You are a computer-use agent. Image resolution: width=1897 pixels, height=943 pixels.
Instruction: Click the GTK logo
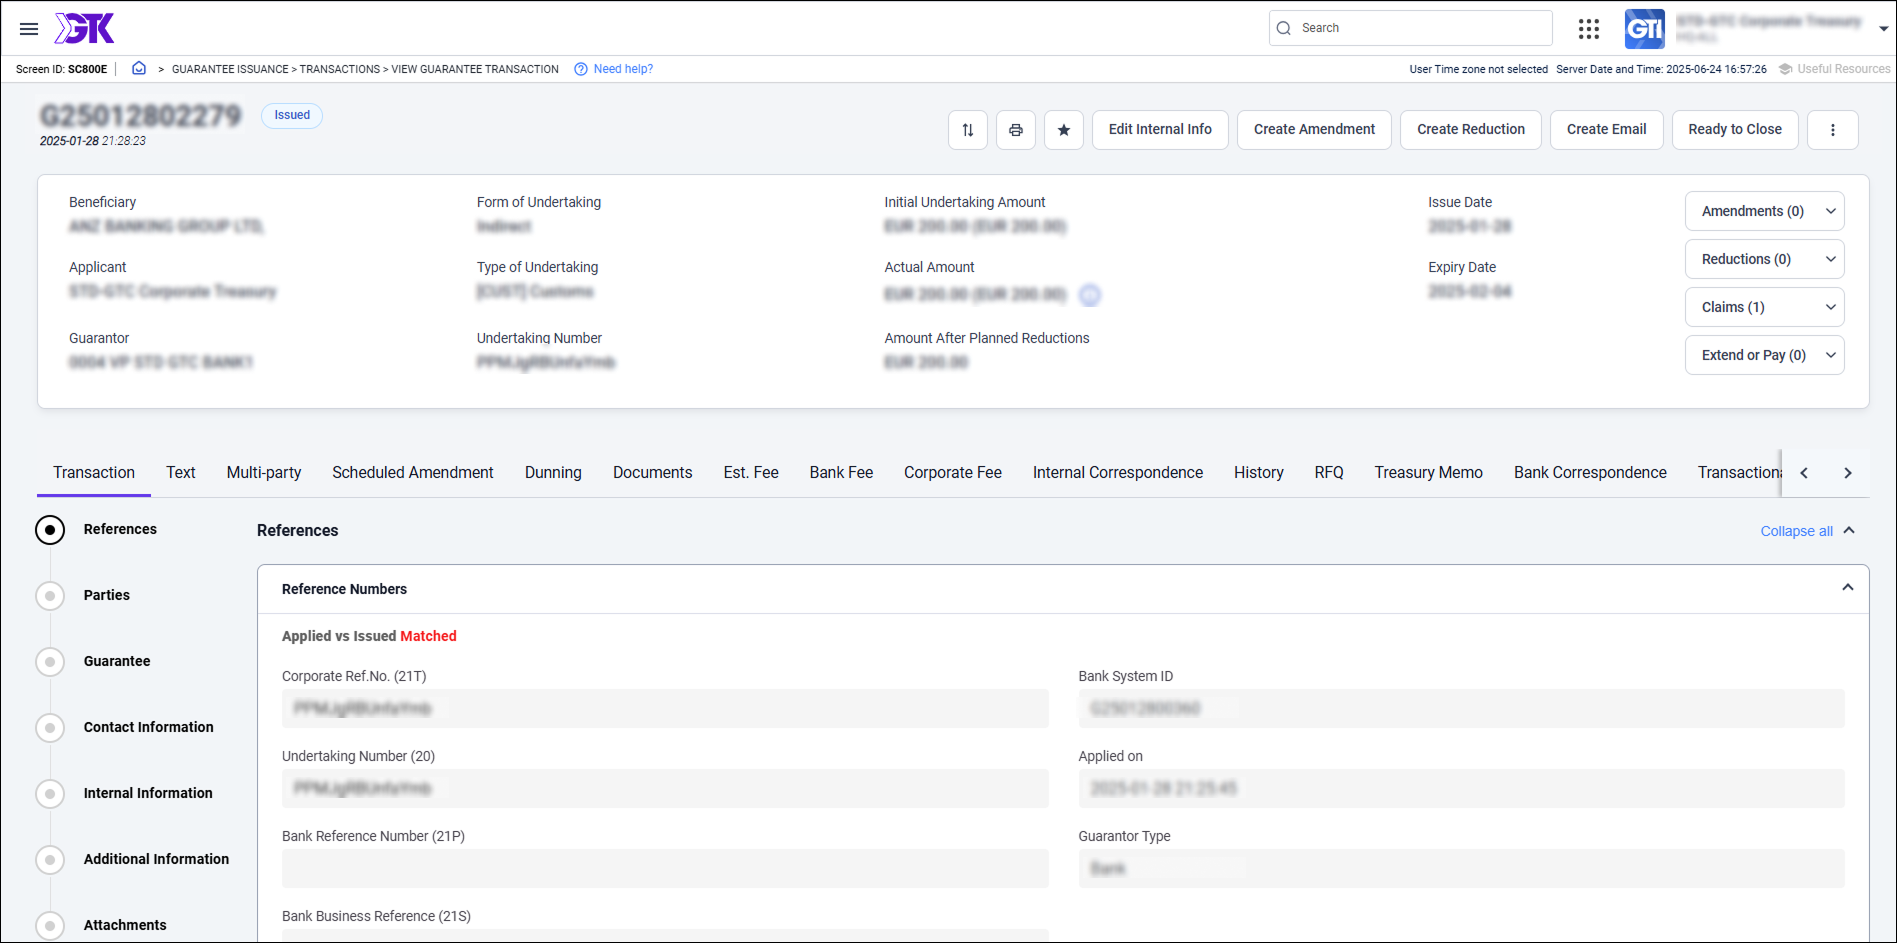(85, 28)
